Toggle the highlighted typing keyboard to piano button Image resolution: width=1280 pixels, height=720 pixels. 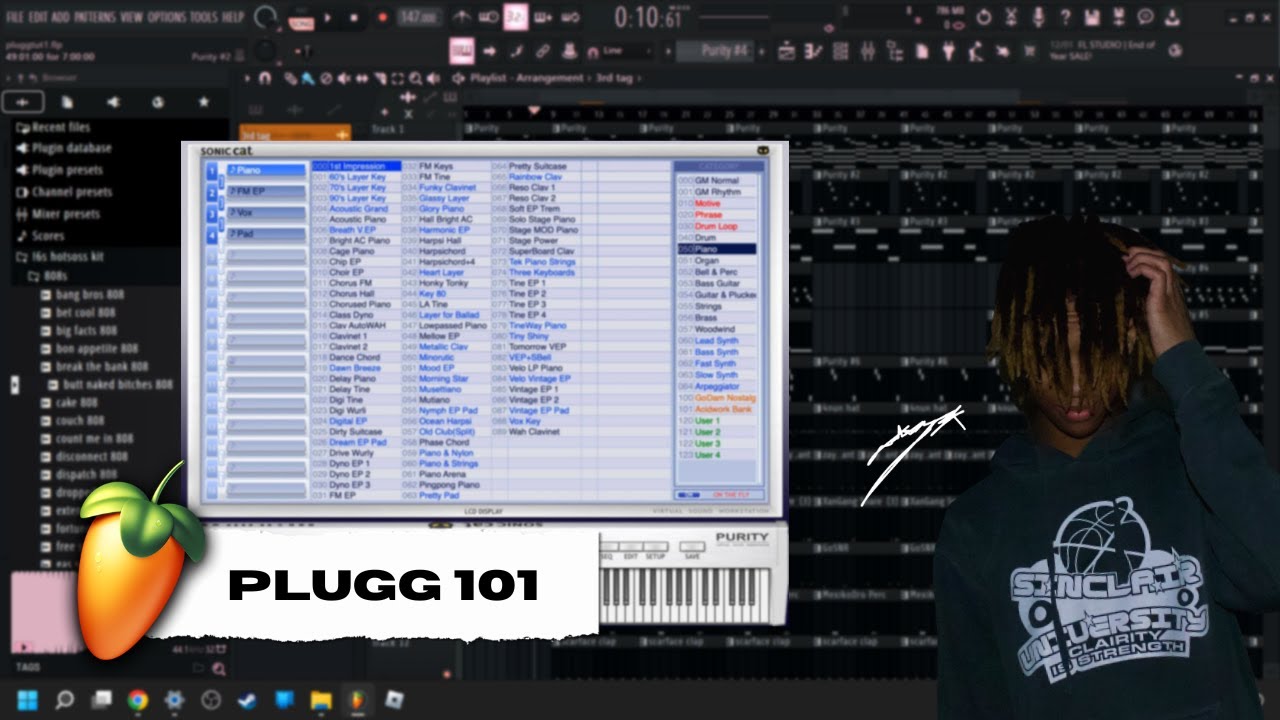pyautogui.click(x=461, y=51)
